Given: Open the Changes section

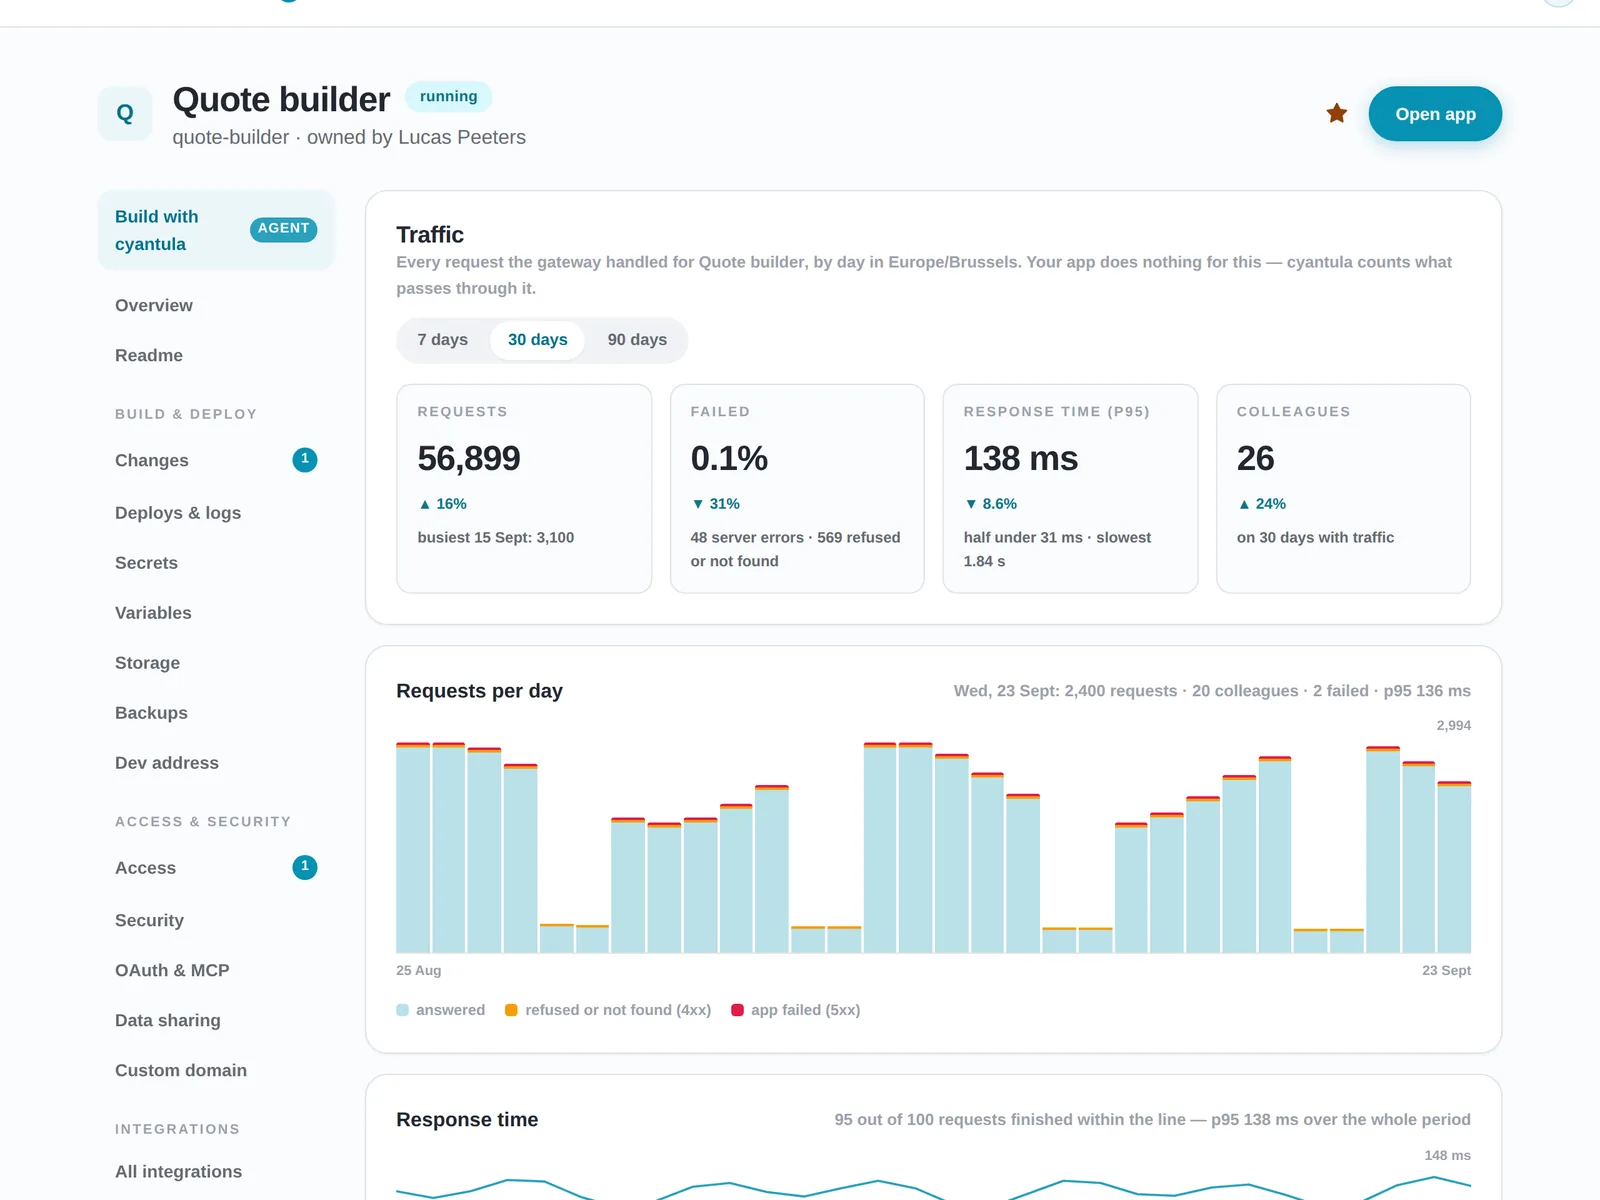Looking at the screenshot, I should [216, 460].
